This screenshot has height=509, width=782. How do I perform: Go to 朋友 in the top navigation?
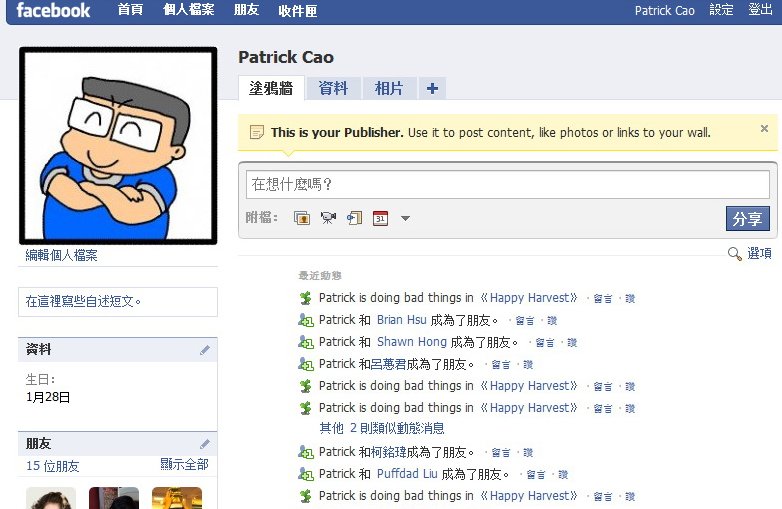(x=246, y=9)
